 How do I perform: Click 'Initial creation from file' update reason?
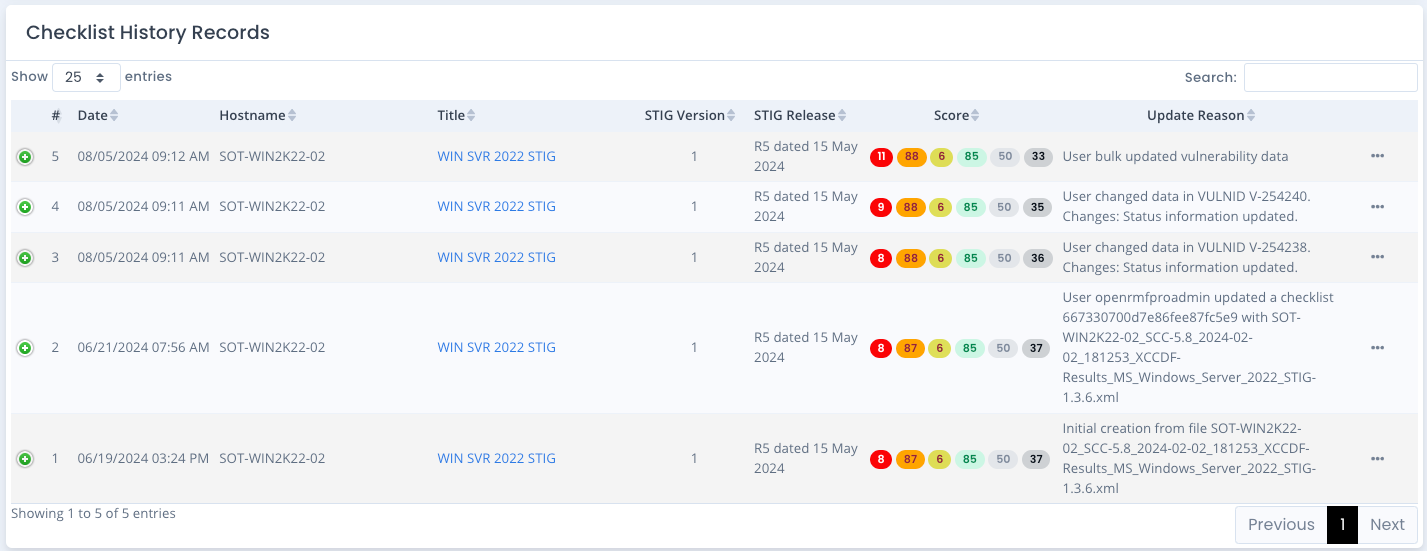[1190, 458]
